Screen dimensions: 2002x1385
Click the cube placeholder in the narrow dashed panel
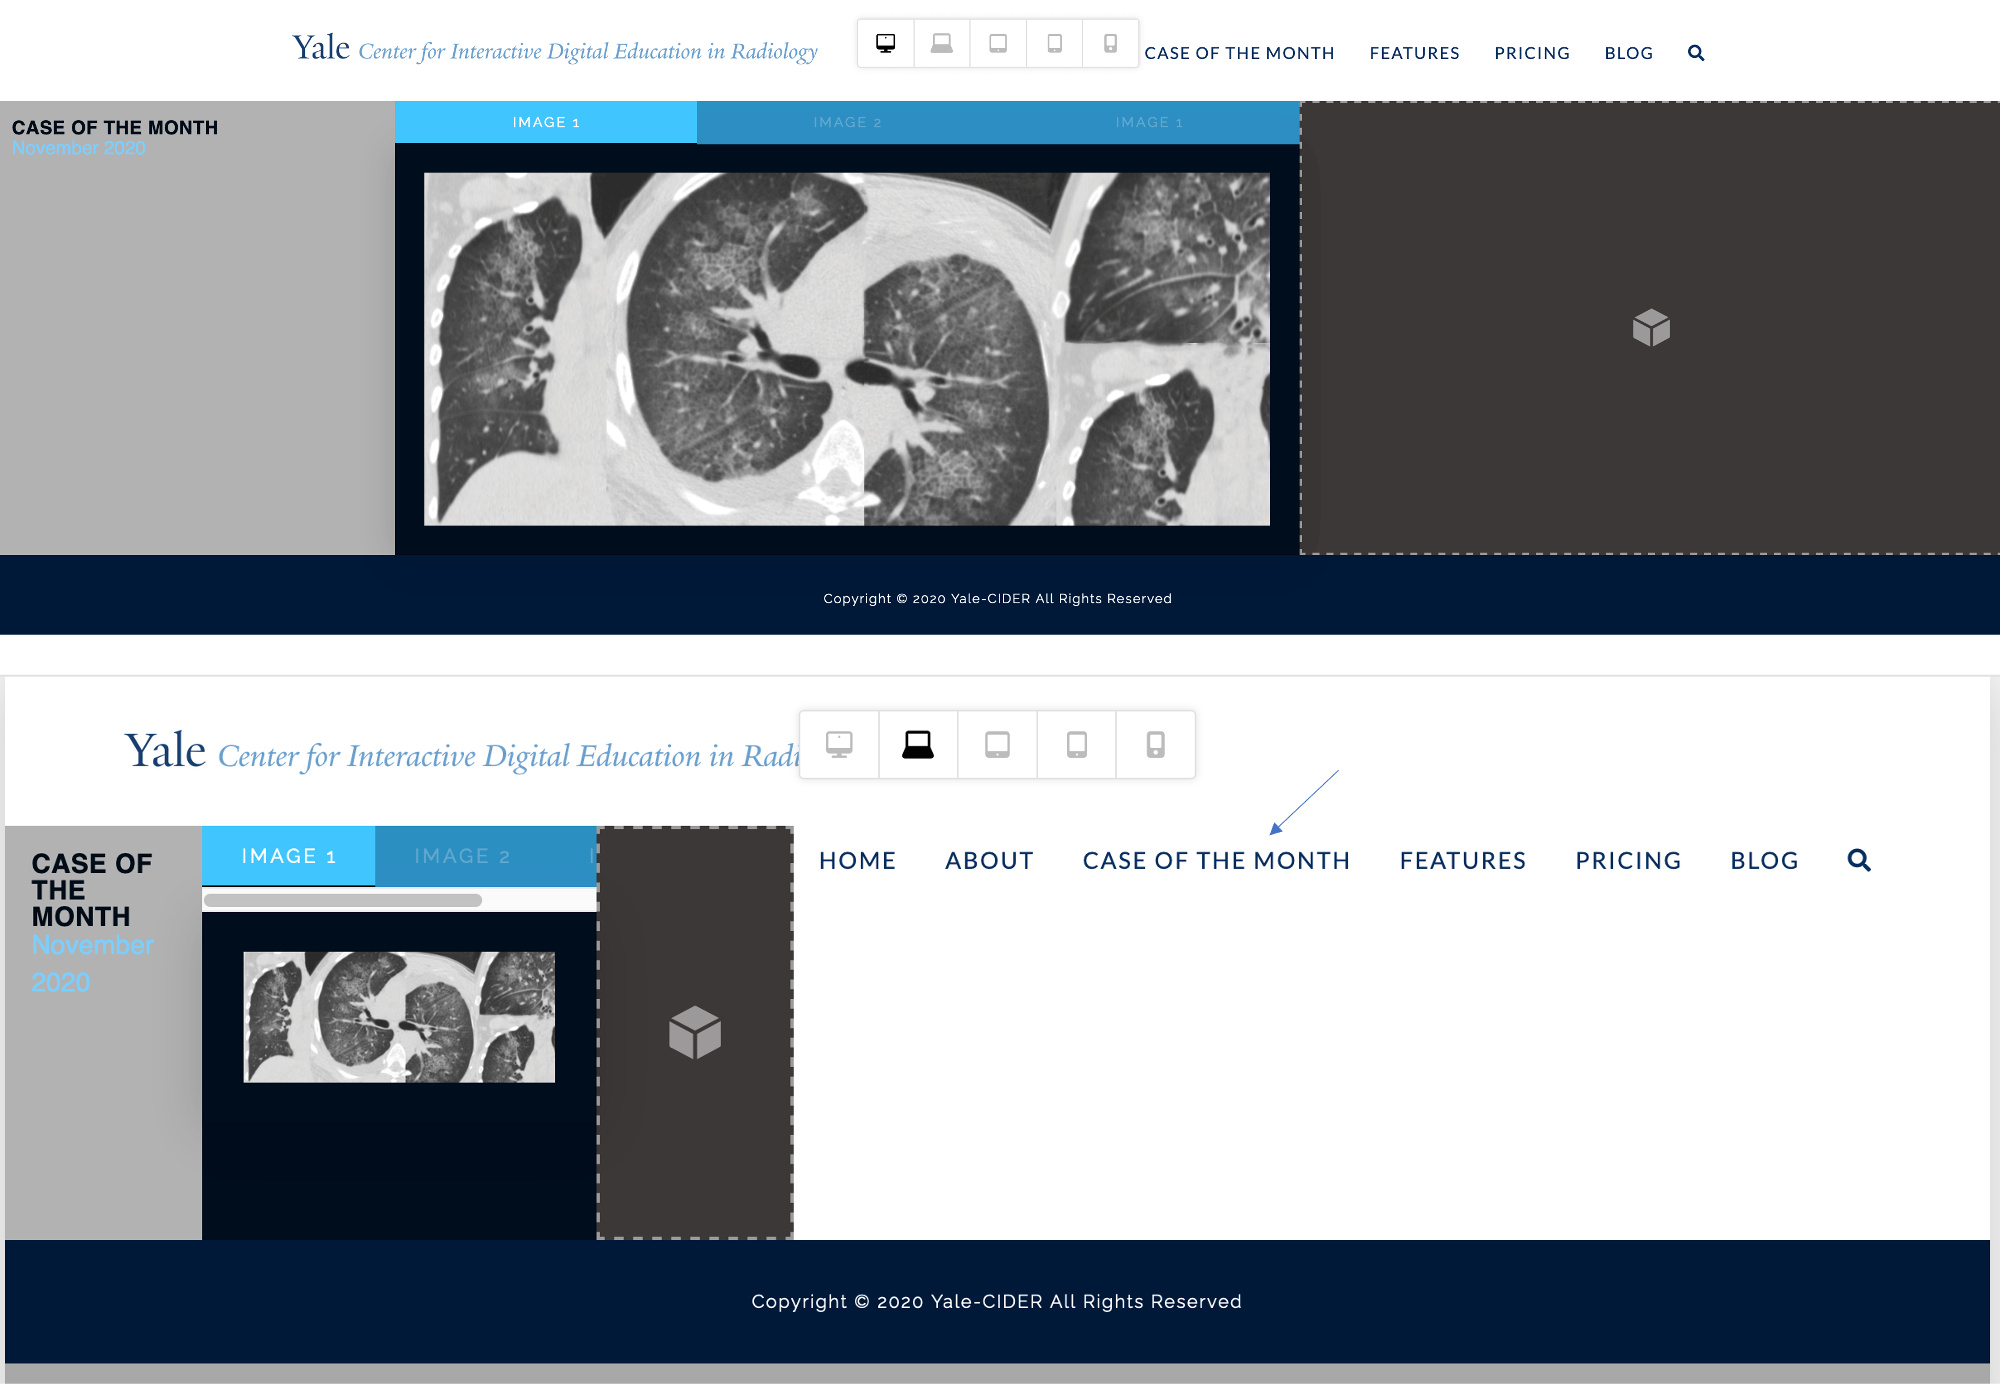tap(695, 1032)
